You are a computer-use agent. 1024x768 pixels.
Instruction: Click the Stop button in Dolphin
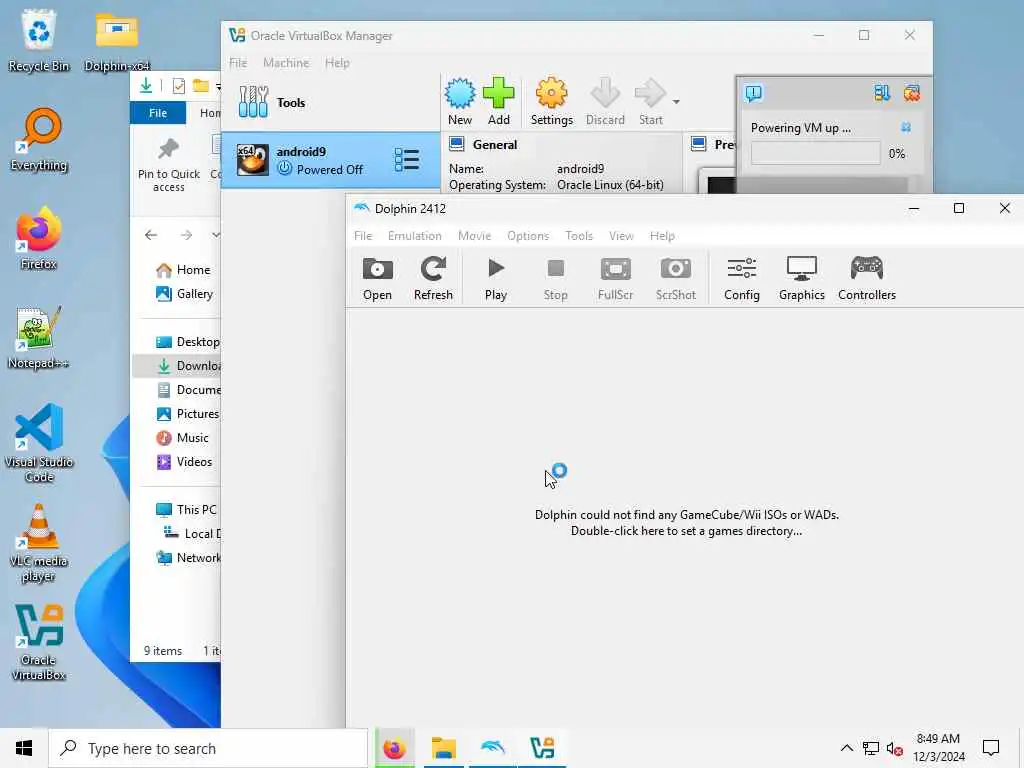coord(556,279)
